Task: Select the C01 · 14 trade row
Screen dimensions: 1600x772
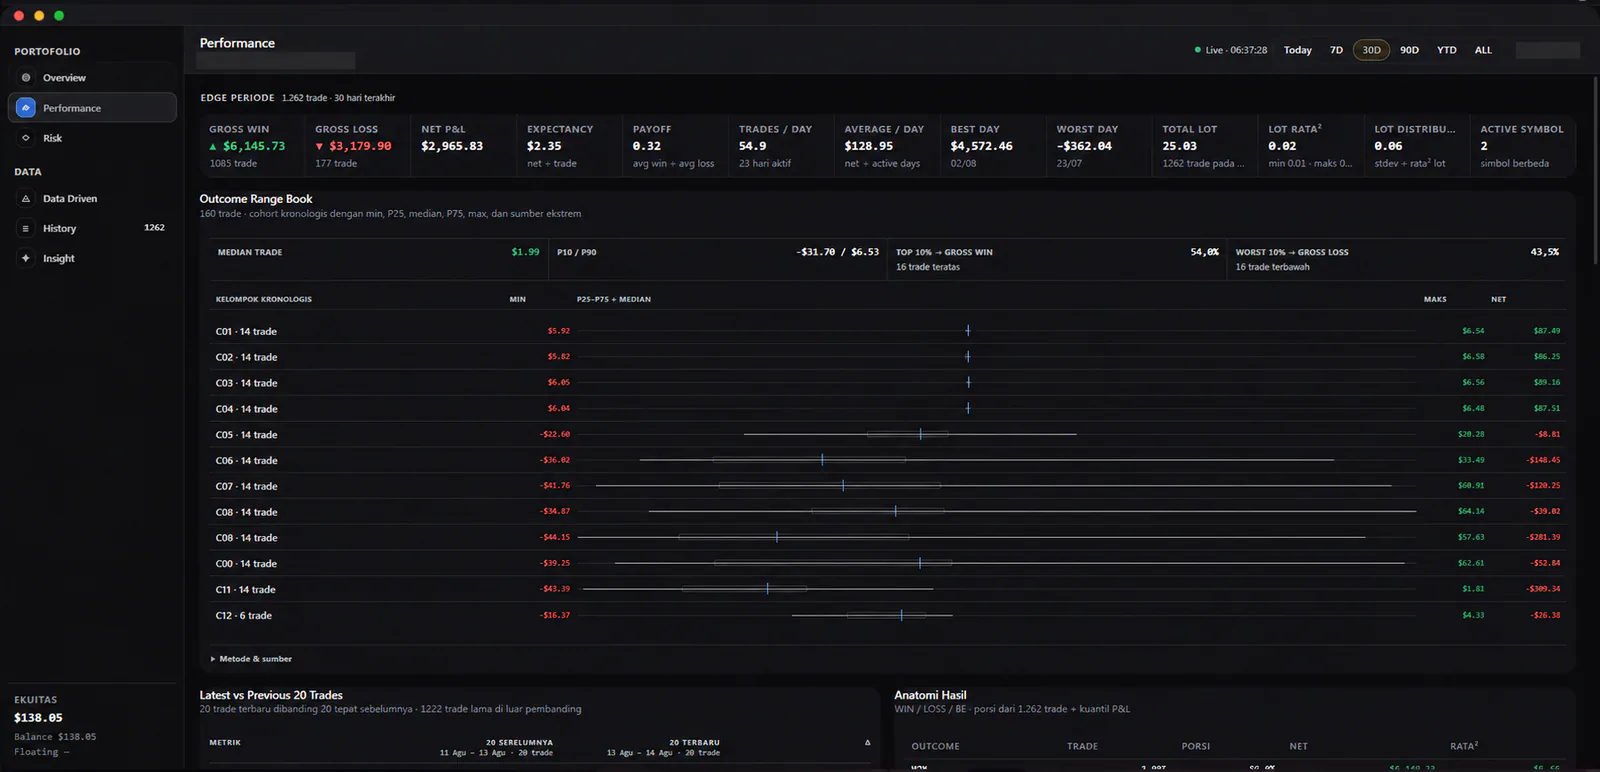Action: click(888, 331)
